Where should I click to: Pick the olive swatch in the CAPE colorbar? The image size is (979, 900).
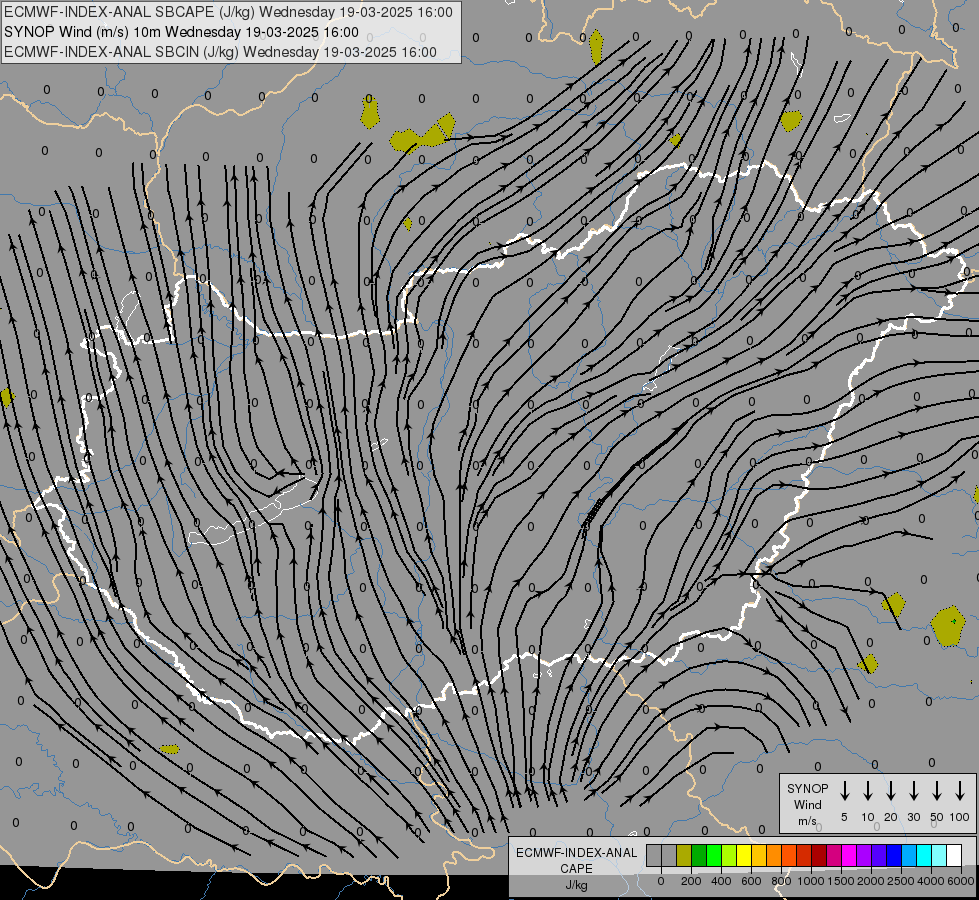(684, 855)
